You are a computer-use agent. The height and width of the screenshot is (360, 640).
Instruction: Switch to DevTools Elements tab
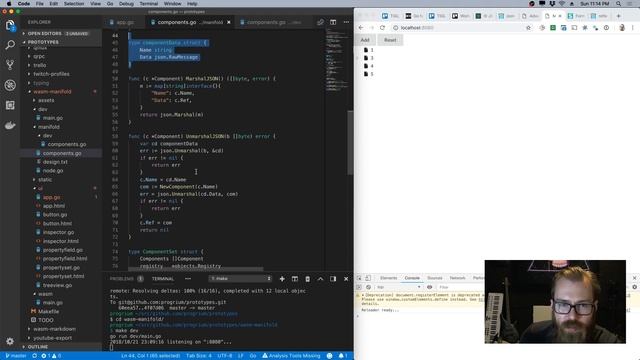point(388,278)
